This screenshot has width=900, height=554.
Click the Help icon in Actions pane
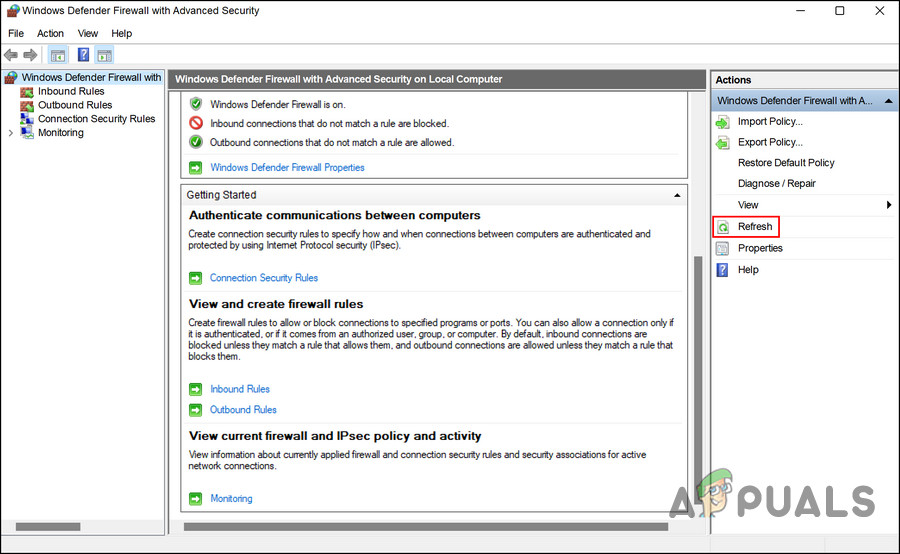click(x=723, y=270)
